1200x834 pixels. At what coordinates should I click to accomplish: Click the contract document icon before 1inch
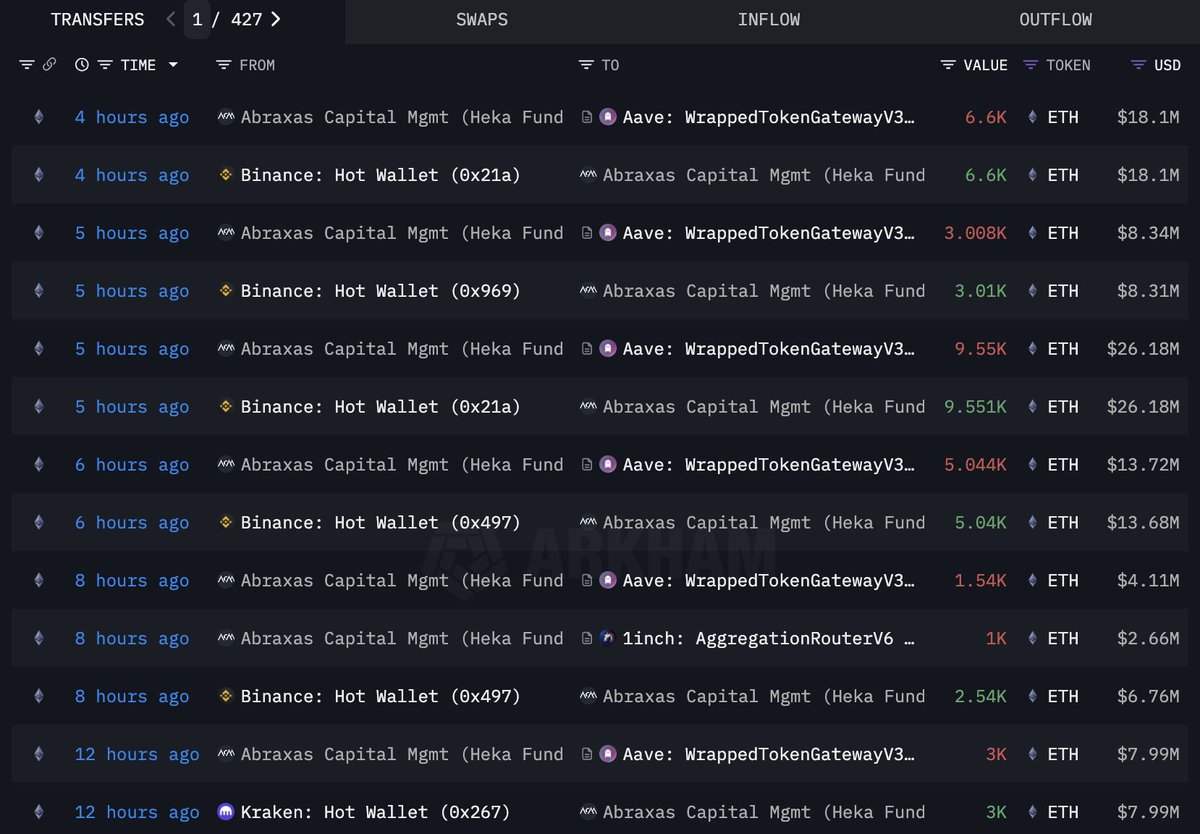click(587, 638)
